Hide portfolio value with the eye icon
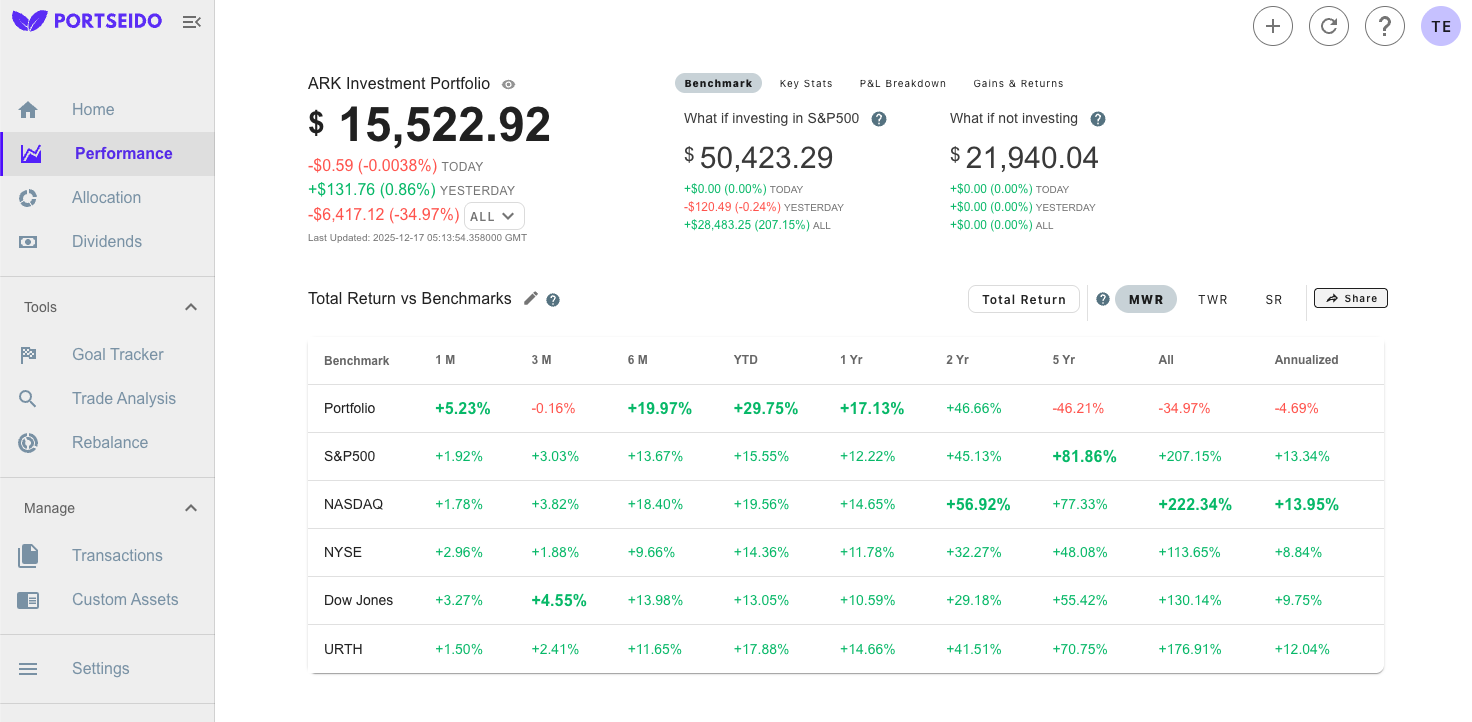 (x=508, y=84)
